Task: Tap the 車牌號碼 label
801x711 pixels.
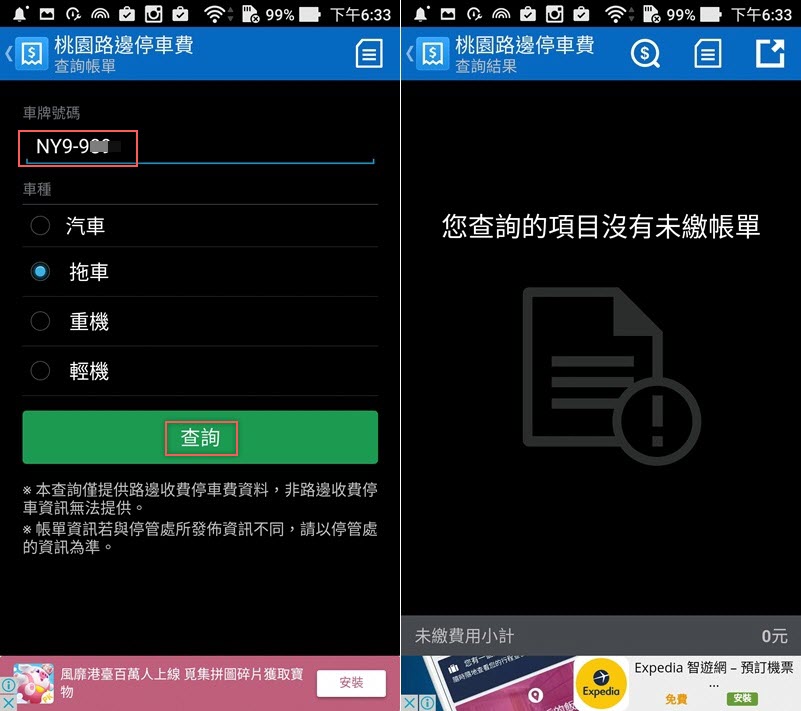Action: tap(51, 113)
